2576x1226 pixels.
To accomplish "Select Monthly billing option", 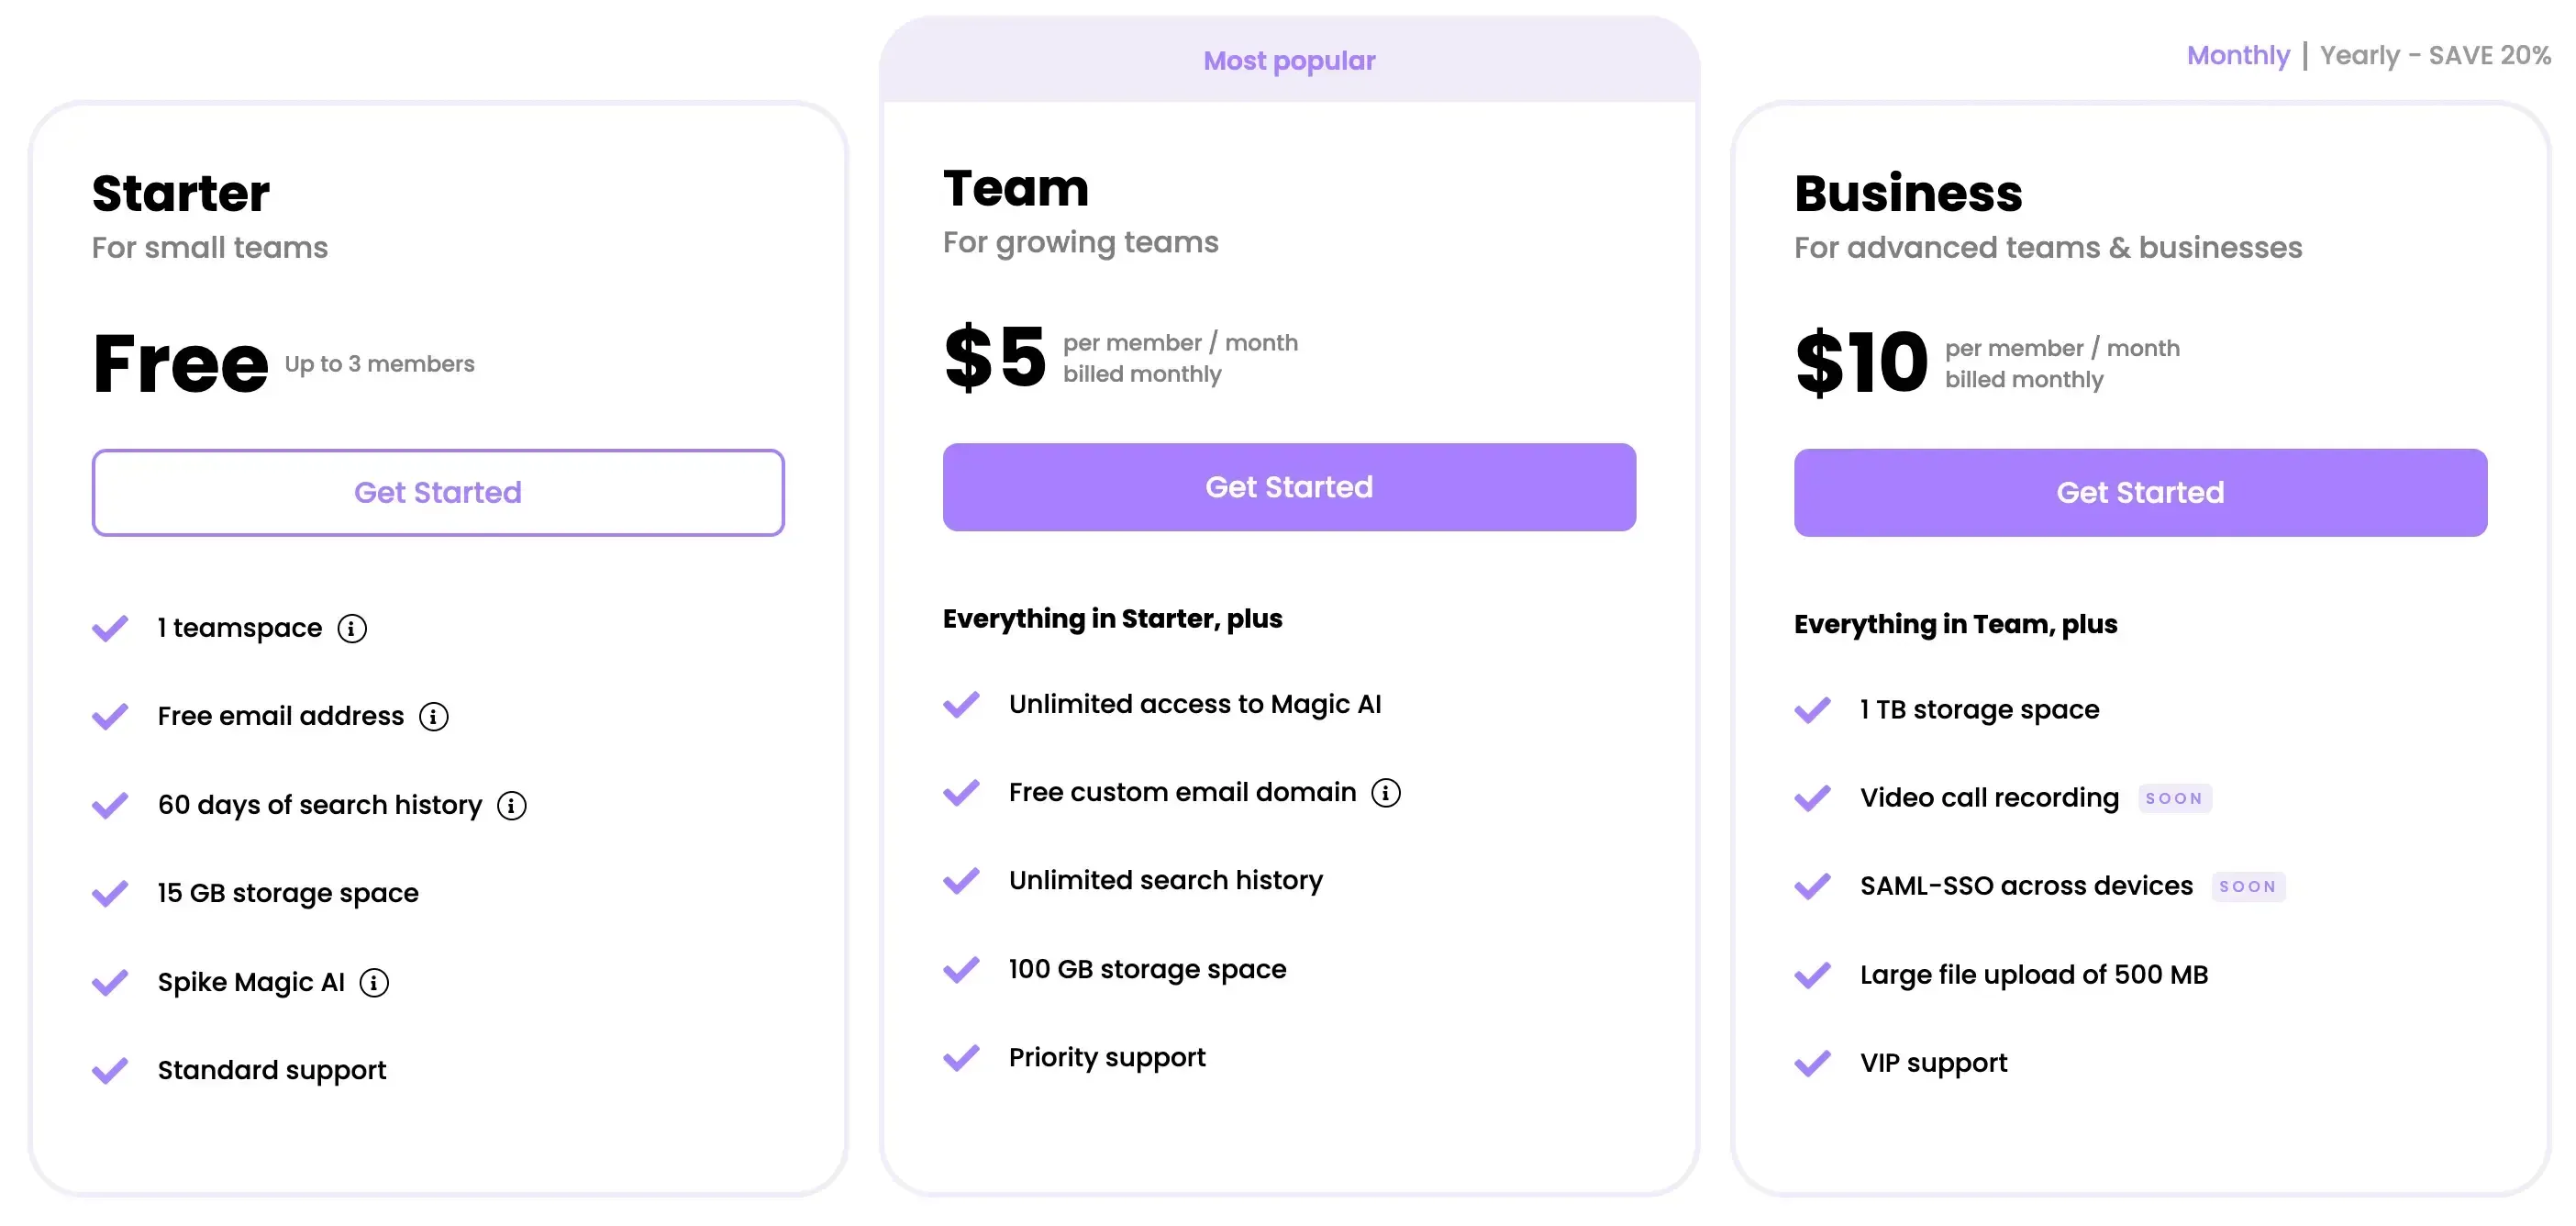I will [2238, 55].
